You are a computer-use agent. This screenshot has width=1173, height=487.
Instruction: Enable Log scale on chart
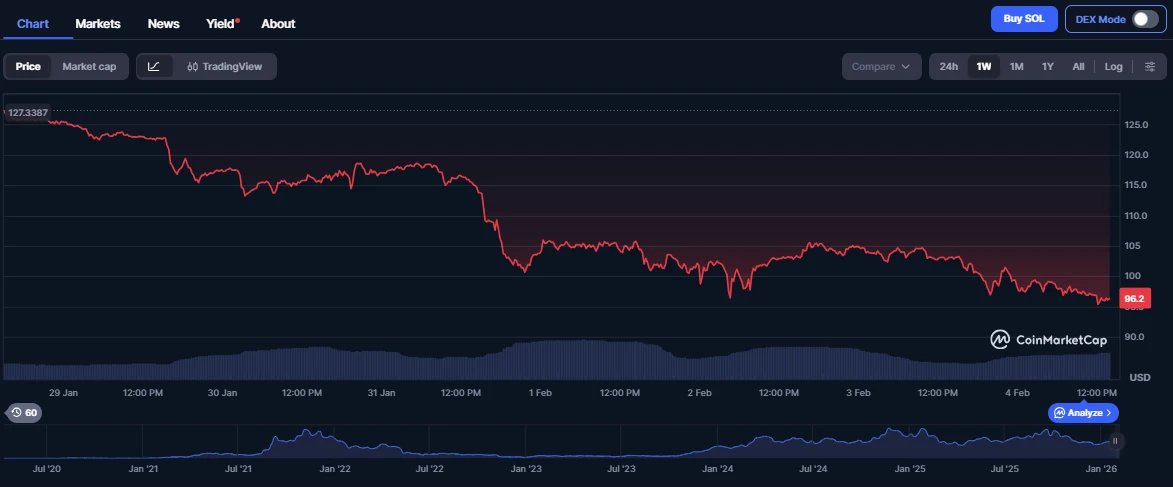coord(1113,67)
